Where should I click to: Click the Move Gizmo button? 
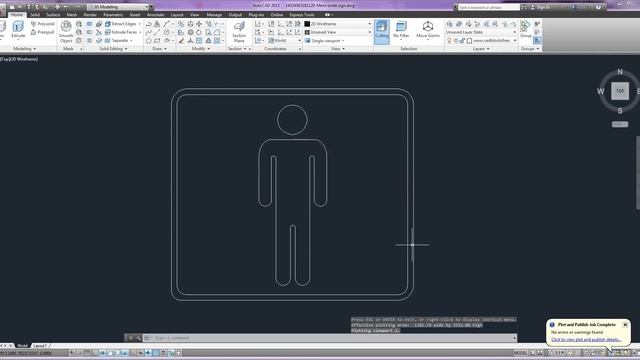(428, 30)
